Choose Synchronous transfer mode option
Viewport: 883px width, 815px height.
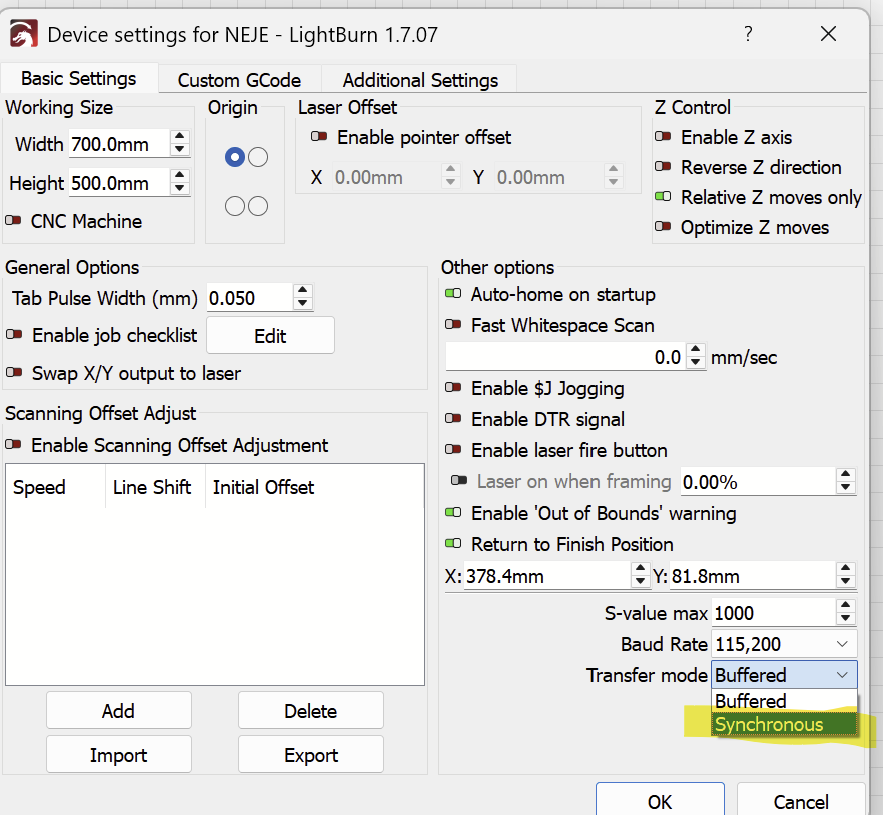[784, 724]
